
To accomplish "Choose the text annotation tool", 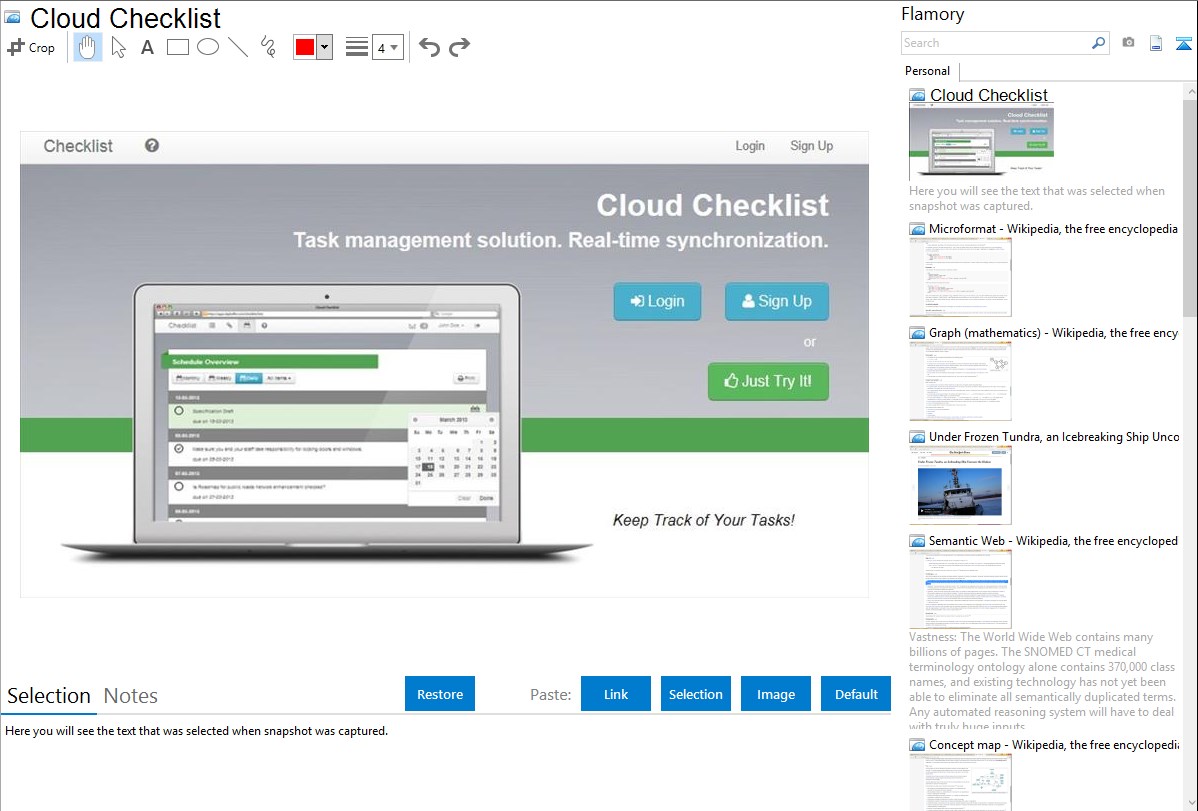I will coord(147,47).
